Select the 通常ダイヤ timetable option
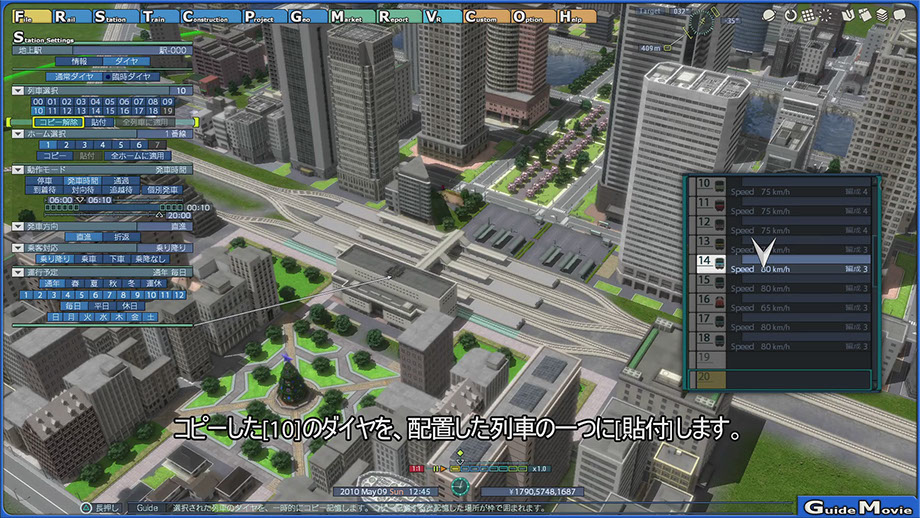920x518 pixels. (75, 76)
